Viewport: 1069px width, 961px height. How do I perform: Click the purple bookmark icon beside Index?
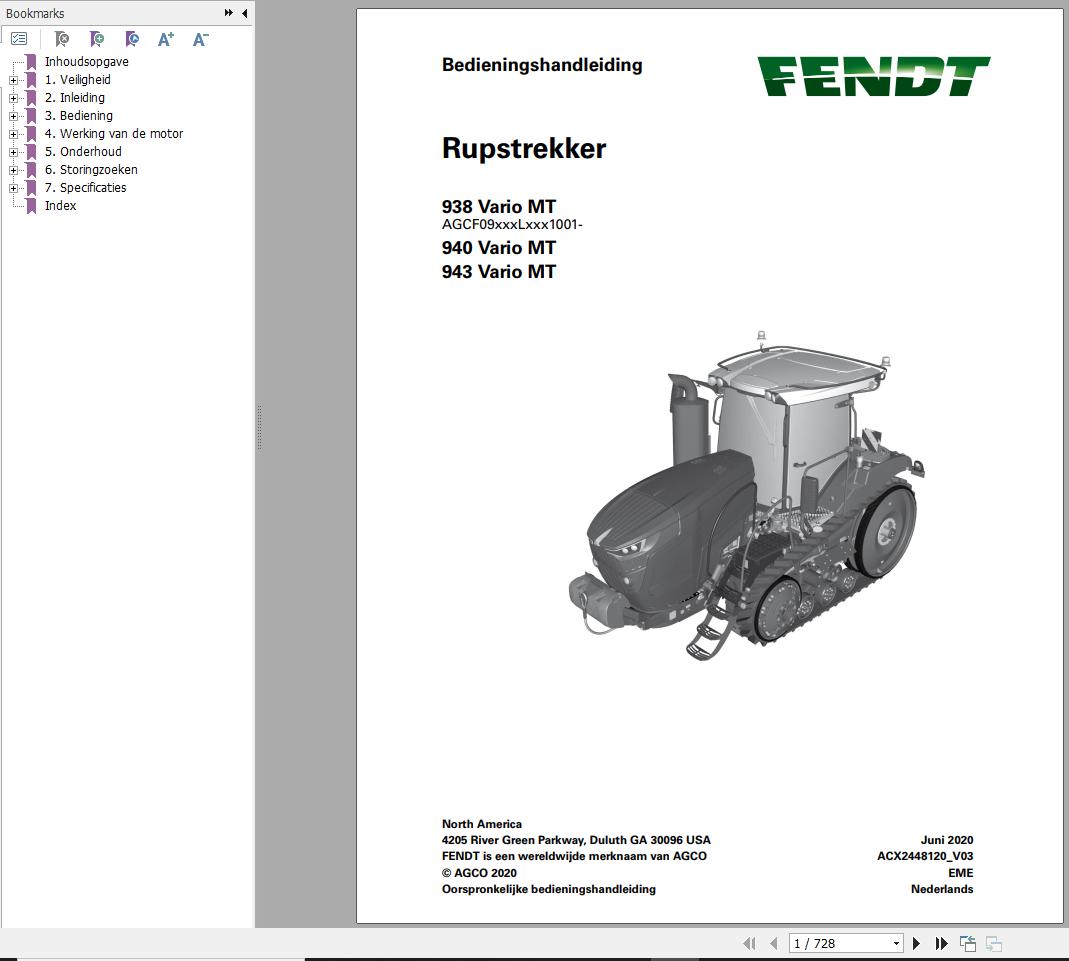click(x=31, y=206)
